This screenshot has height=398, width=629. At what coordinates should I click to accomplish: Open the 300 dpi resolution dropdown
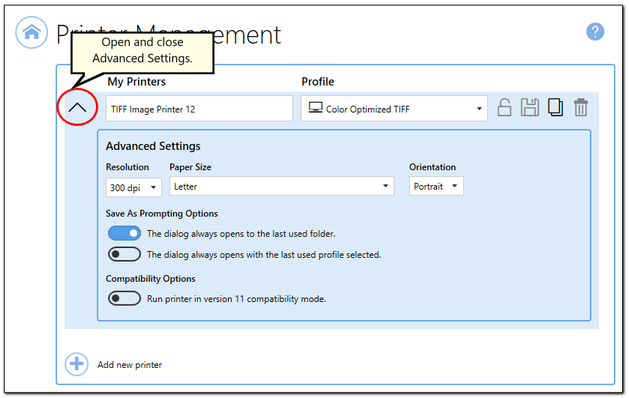134,187
